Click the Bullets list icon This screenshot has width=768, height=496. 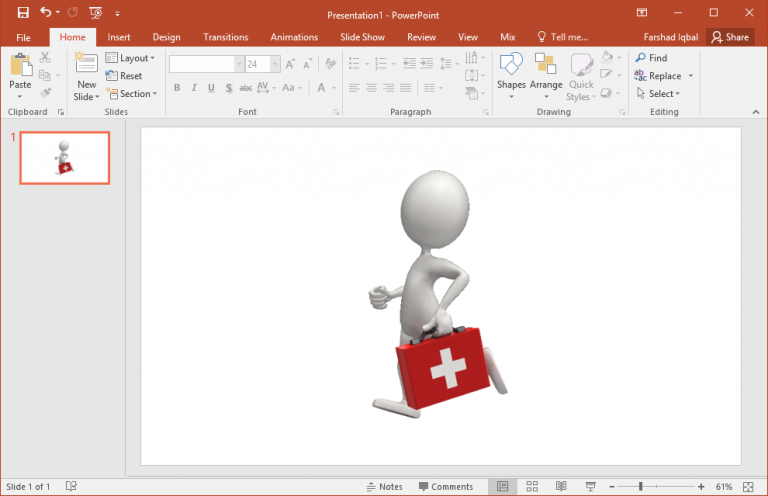point(354,63)
